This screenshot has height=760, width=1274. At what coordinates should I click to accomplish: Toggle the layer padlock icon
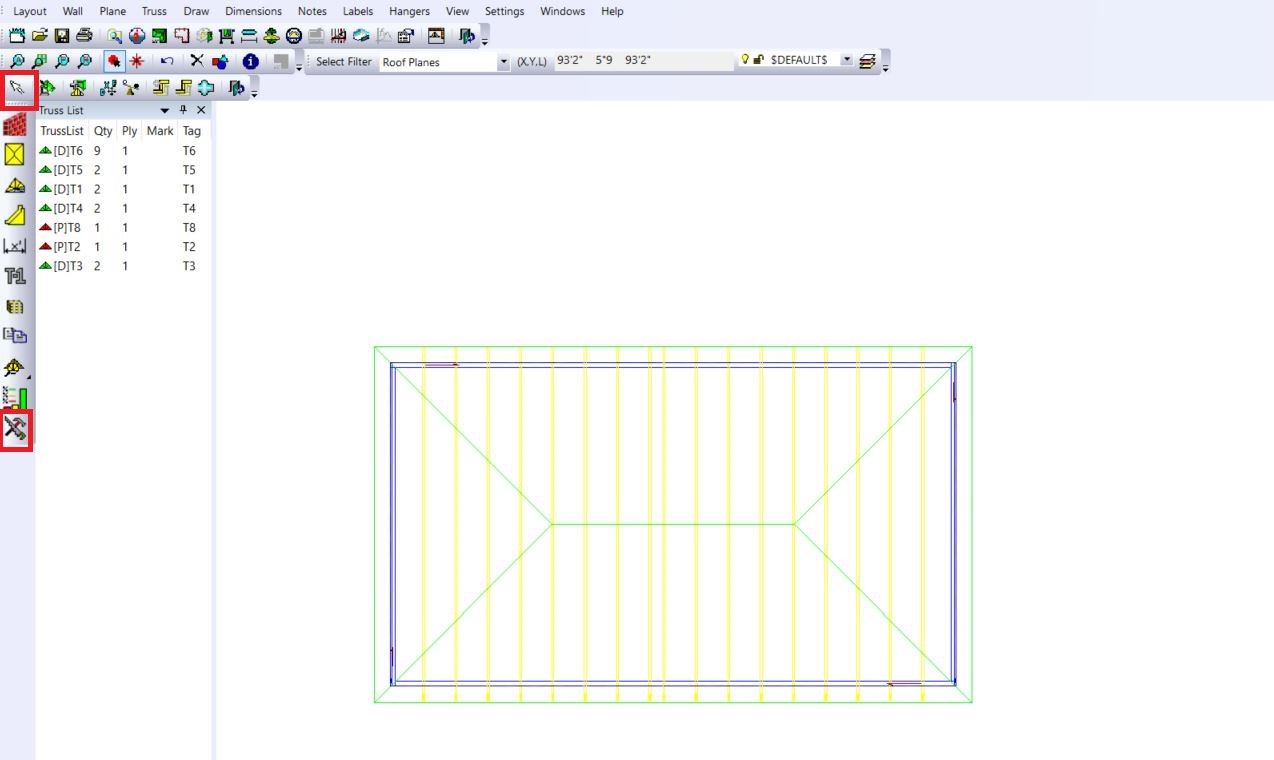[759, 60]
